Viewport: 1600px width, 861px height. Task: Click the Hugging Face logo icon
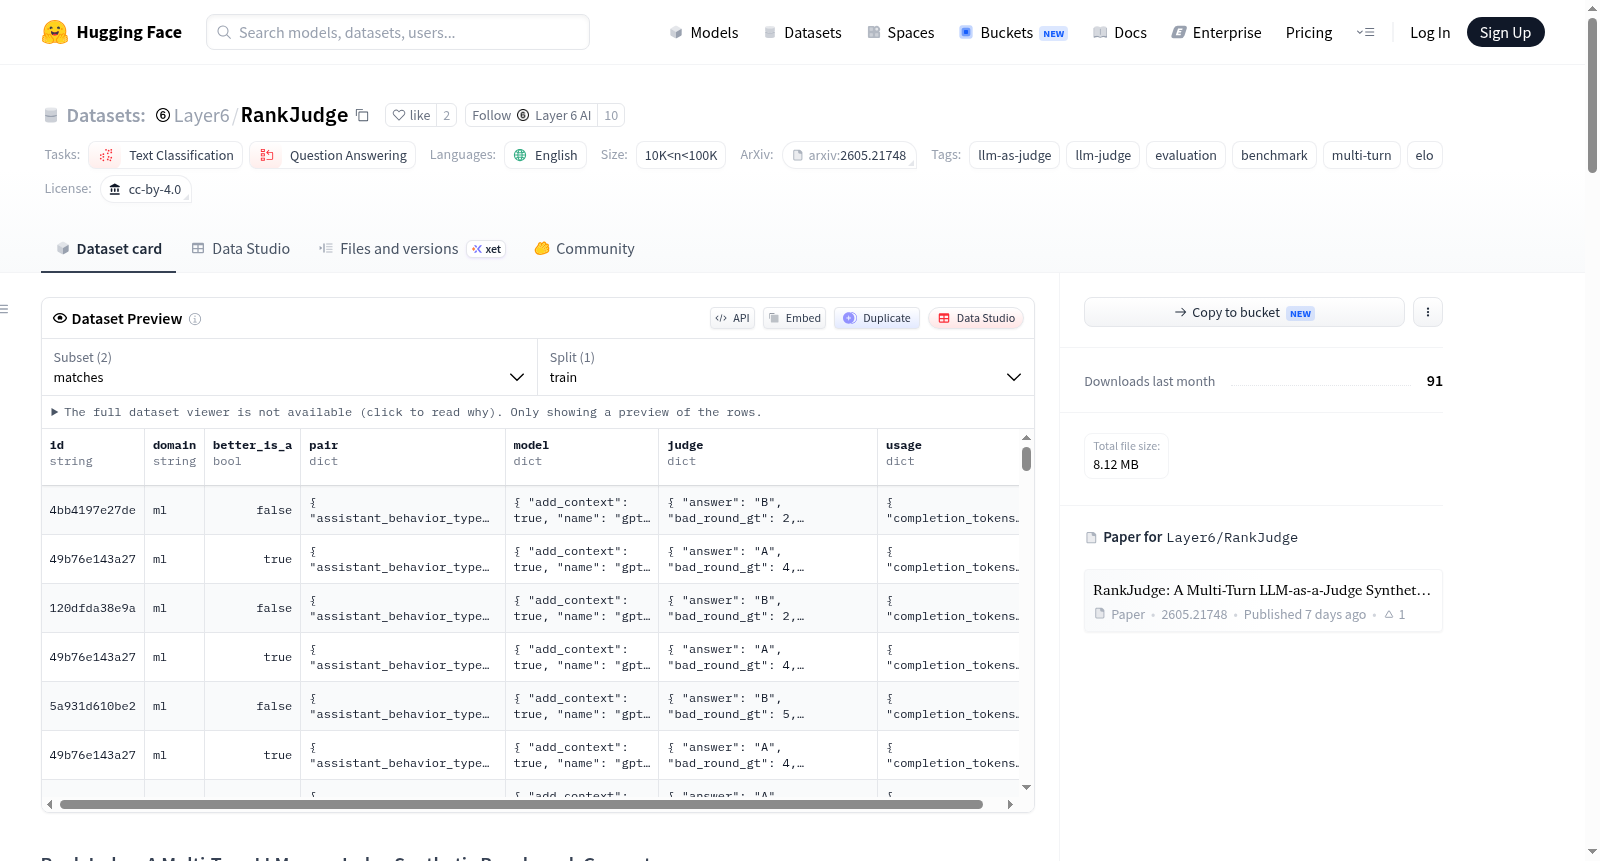[x=55, y=32]
